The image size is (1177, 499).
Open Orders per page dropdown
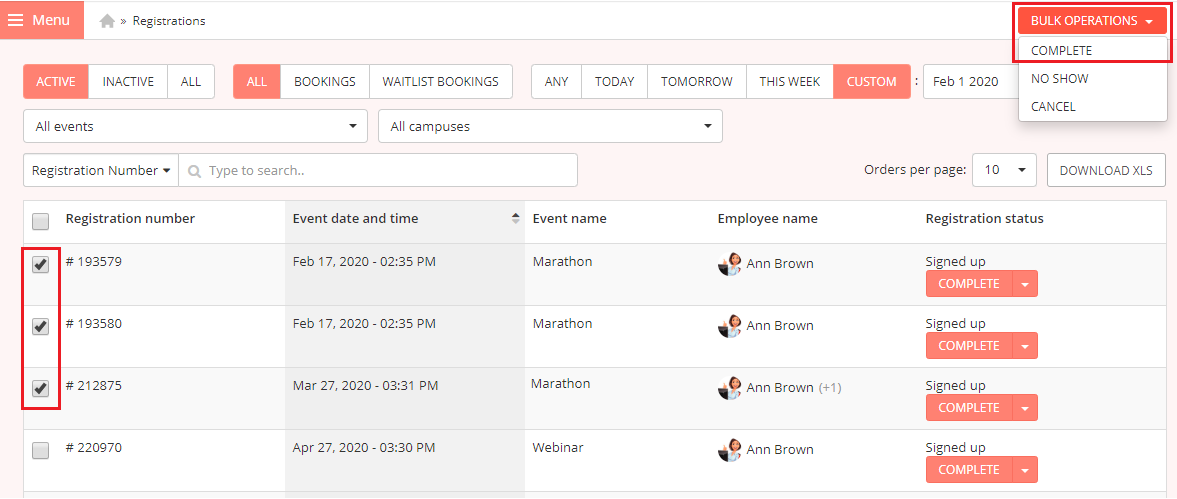pos(1004,170)
